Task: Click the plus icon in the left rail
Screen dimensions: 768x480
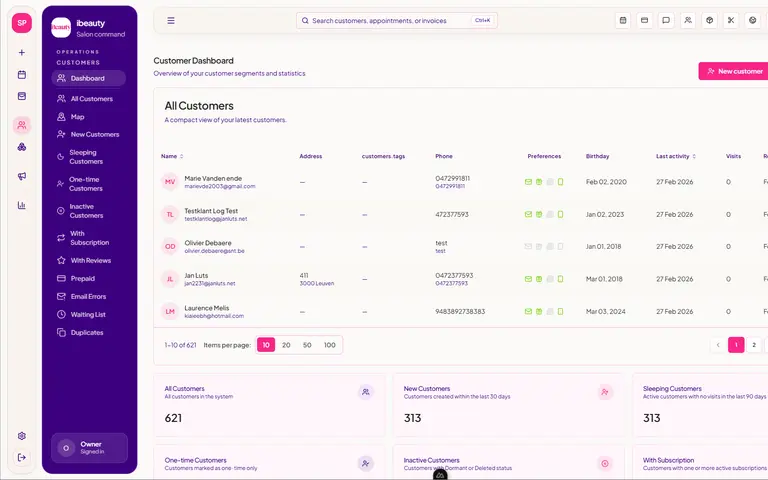Action: pos(22,52)
